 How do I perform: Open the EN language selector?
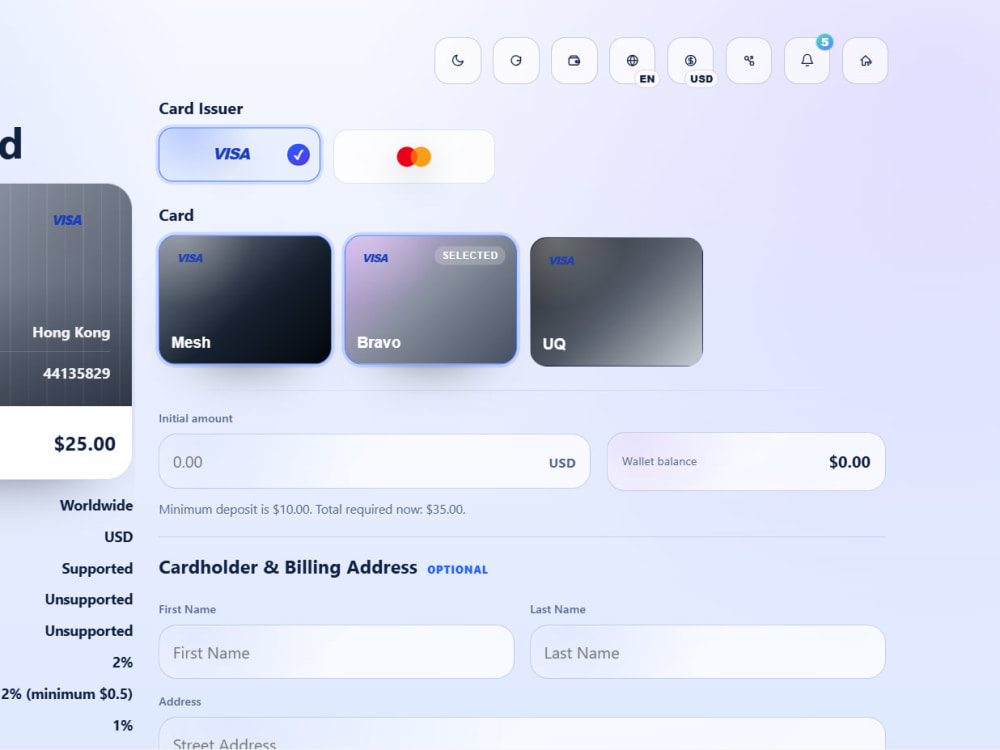click(x=632, y=61)
